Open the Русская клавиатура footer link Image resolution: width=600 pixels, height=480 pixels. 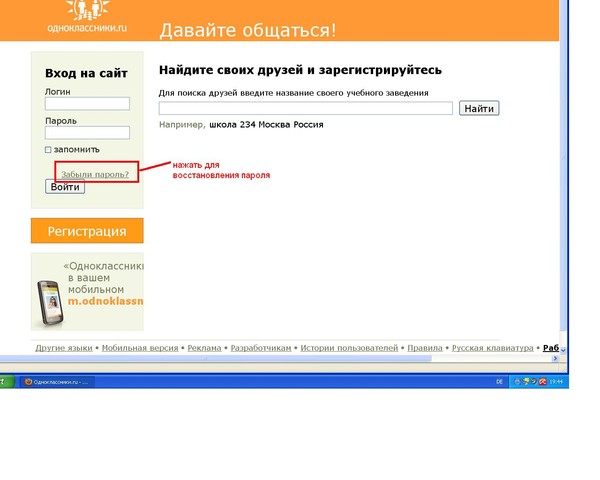[x=492, y=348]
